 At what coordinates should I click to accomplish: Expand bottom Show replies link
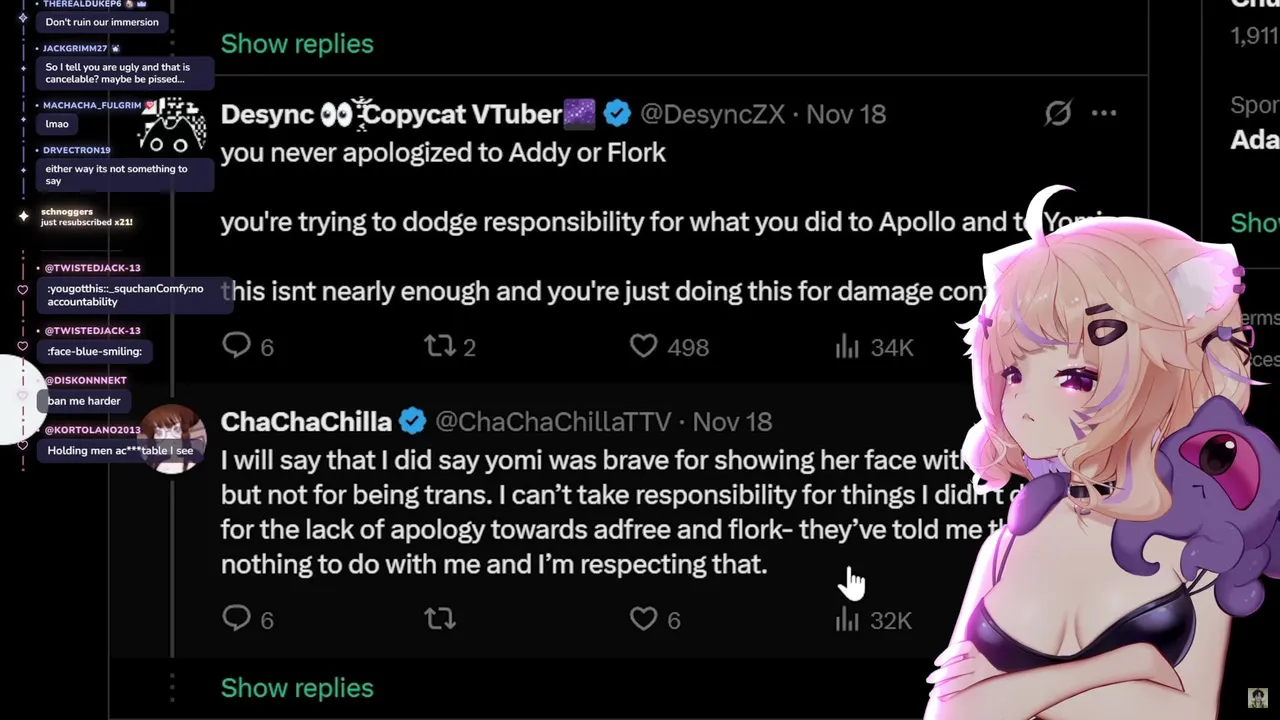click(x=297, y=688)
